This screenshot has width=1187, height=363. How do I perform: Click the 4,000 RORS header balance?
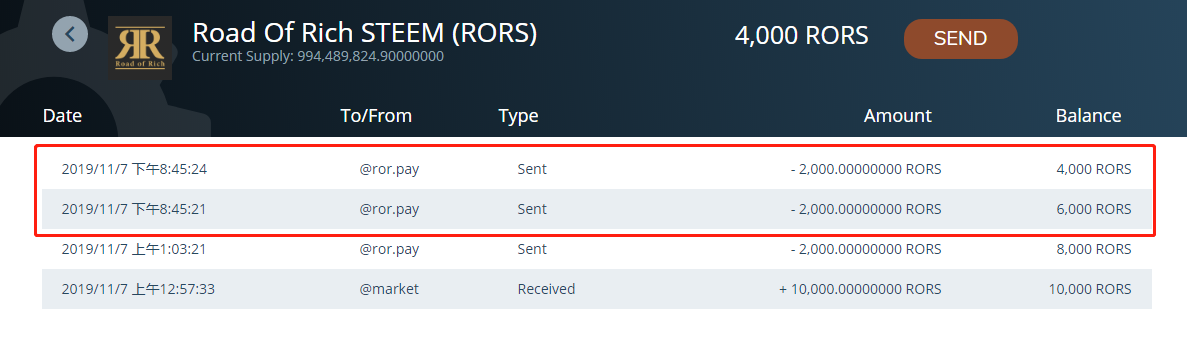click(x=802, y=36)
